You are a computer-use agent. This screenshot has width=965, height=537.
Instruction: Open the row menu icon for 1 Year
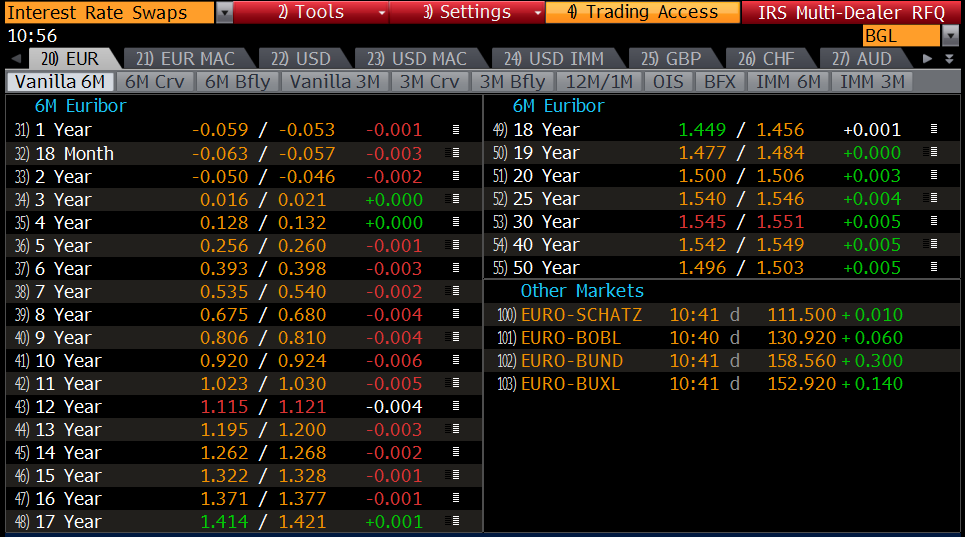[456, 130]
